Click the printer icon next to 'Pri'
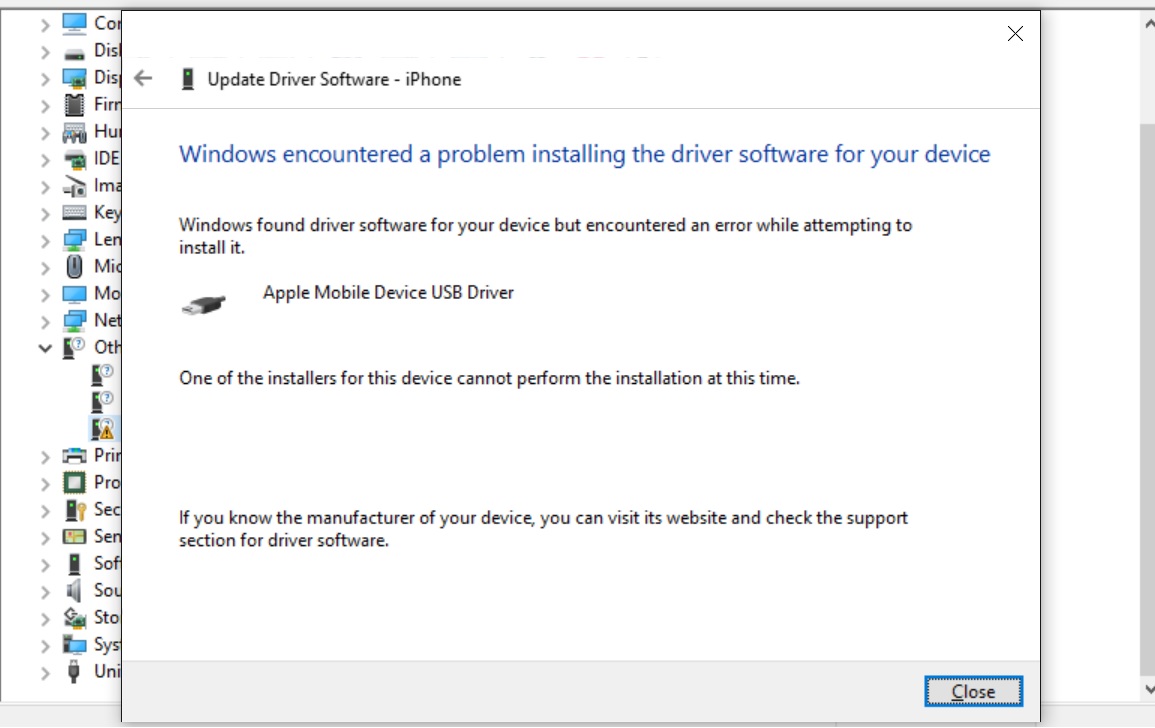Screen dimensions: 1155x728 point(74,455)
